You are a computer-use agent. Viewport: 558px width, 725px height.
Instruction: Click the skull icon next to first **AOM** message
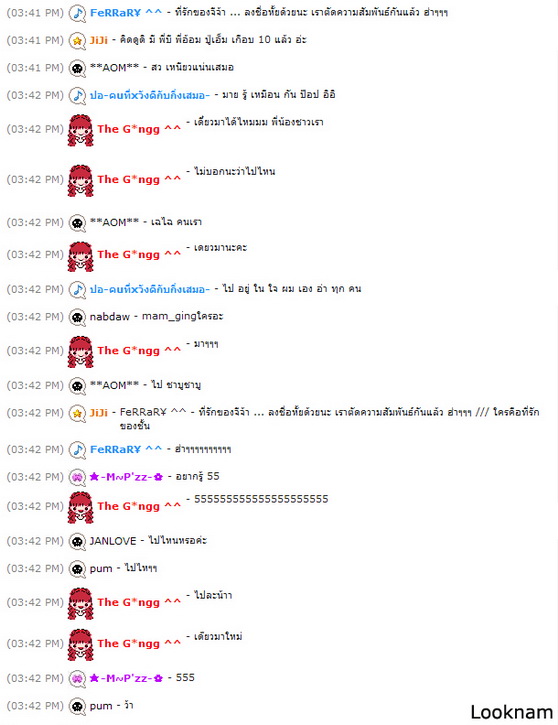tap(77, 68)
